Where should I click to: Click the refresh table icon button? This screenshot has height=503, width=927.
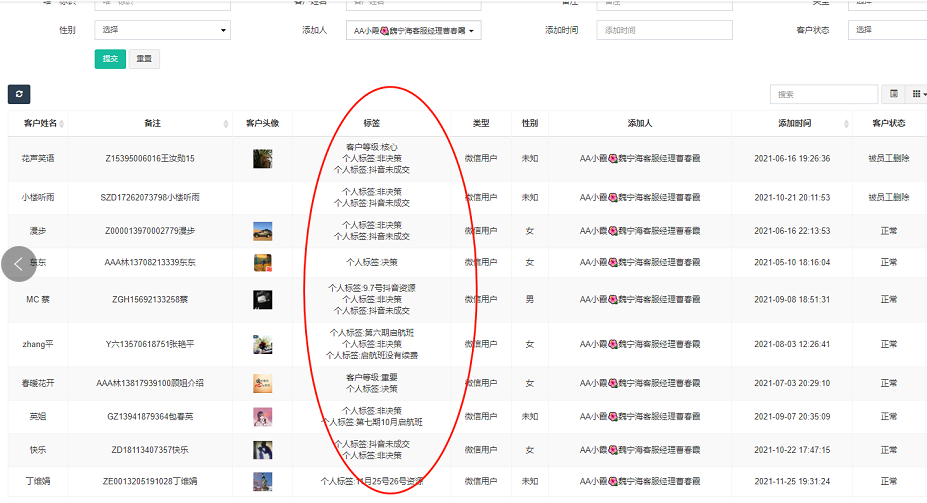[19, 94]
